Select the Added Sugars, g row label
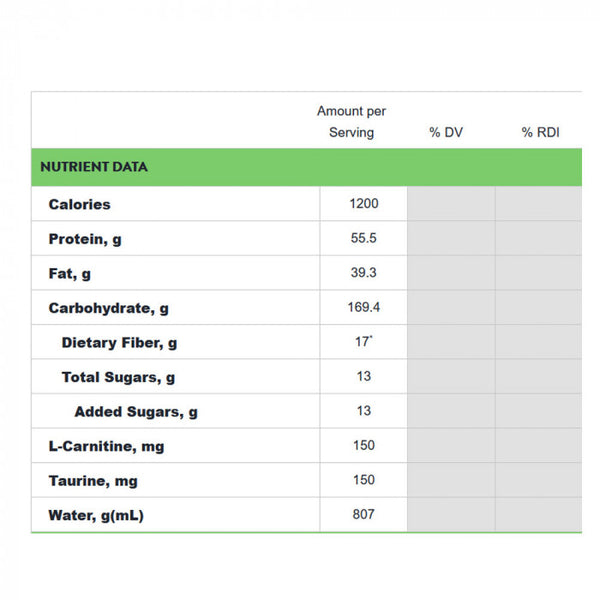The height and width of the screenshot is (600, 600). pos(136,412)
